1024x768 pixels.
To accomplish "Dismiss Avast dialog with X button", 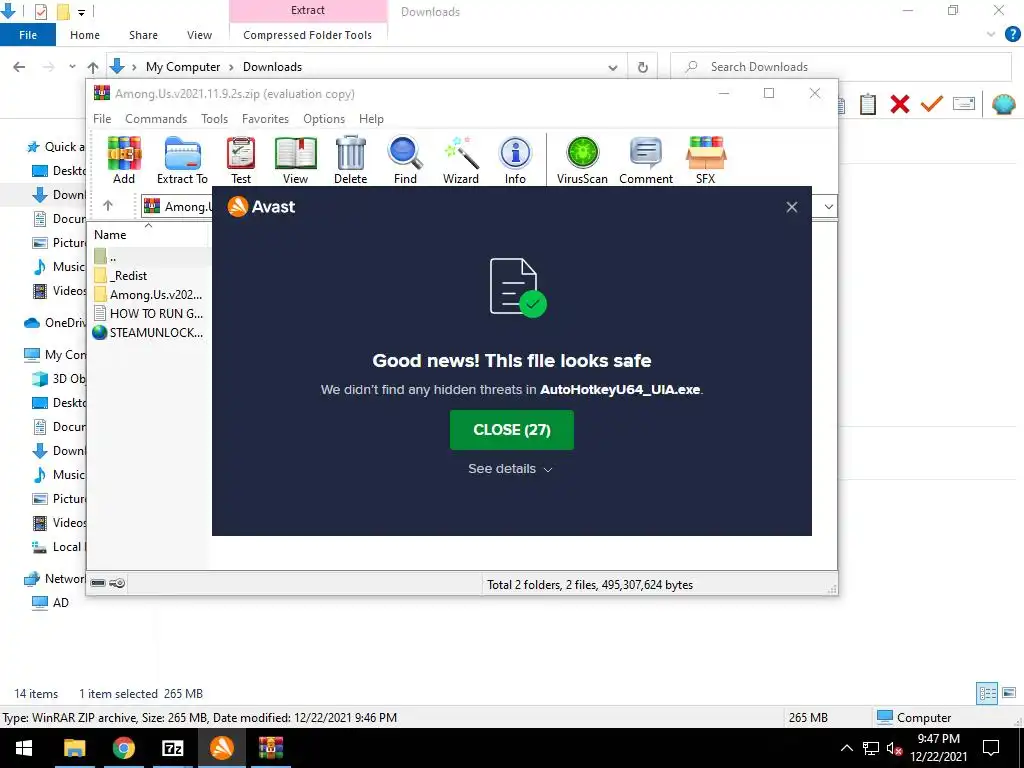I will click(792, 207).
